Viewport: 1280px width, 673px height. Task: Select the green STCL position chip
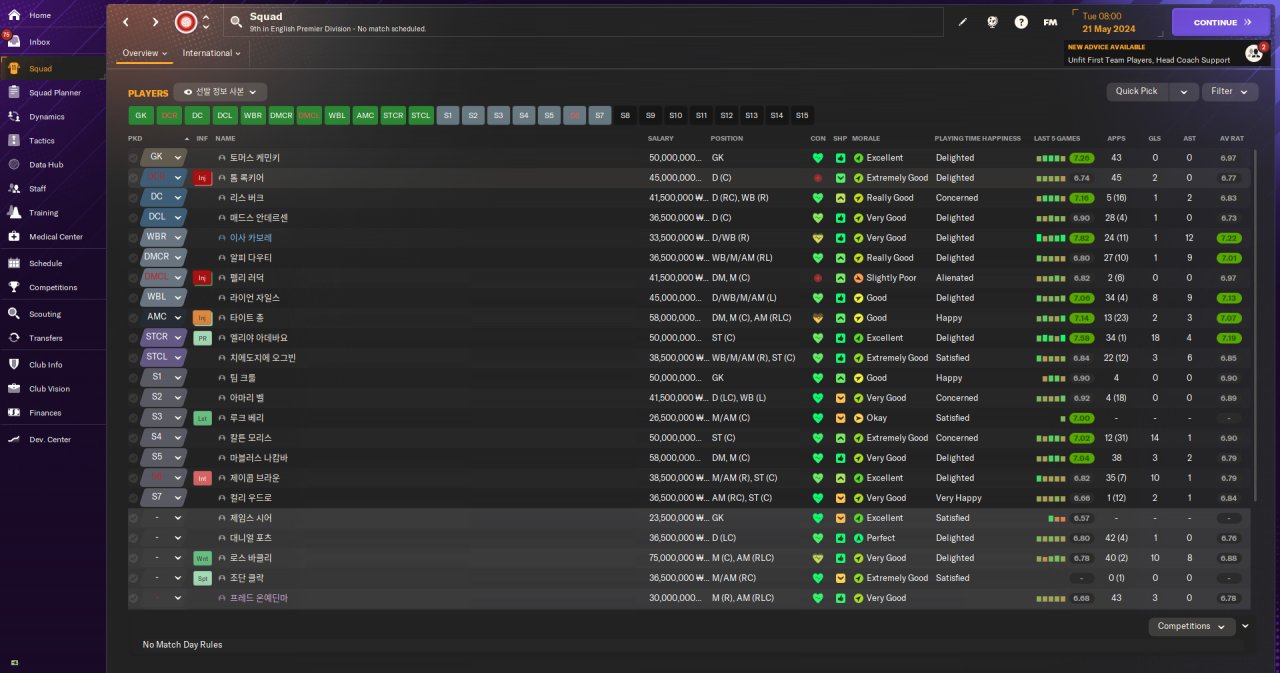(x=421, y=115)
